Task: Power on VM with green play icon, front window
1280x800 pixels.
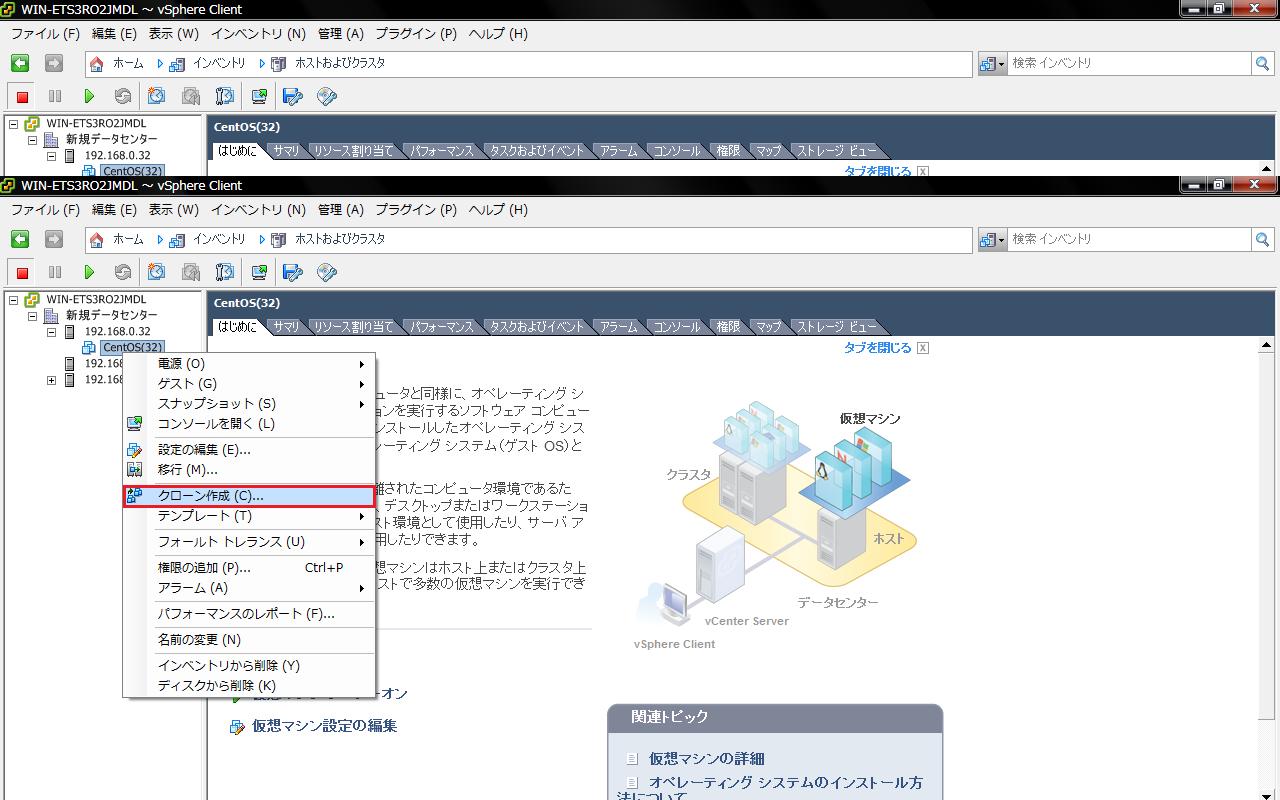Action: (x=89, y=272)
